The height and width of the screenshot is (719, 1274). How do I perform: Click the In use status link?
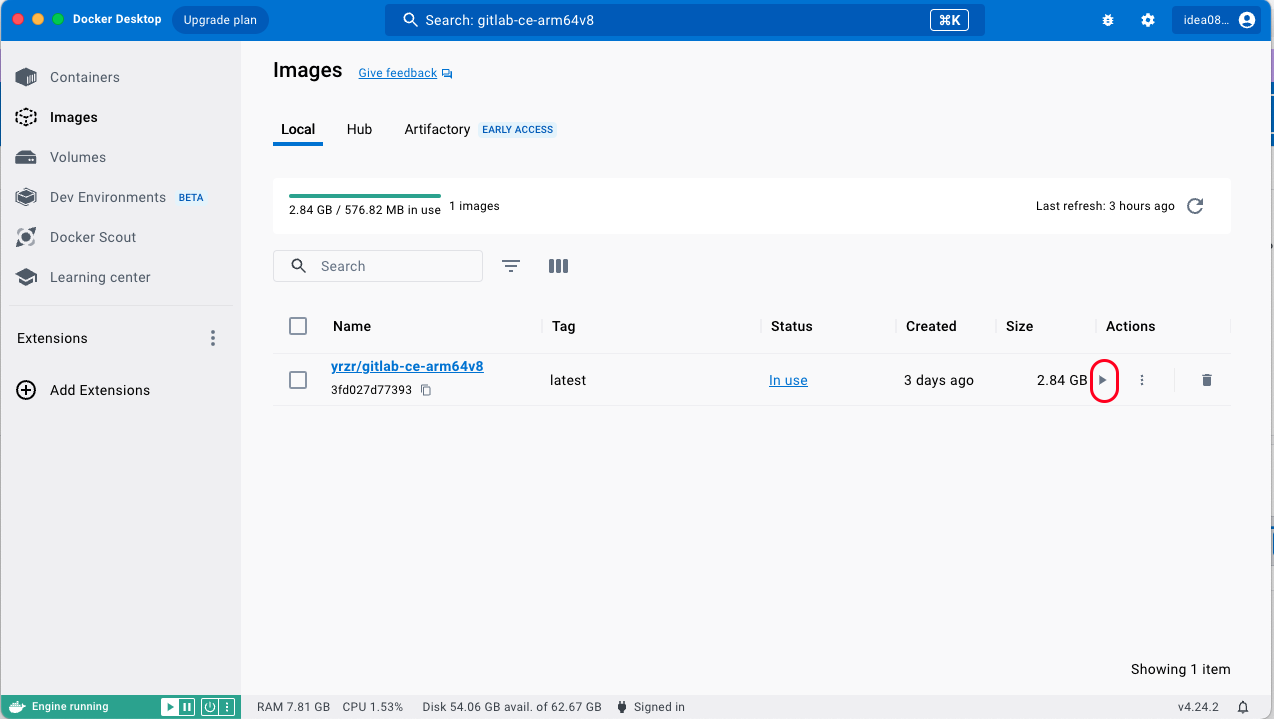[x=788, y=380]
